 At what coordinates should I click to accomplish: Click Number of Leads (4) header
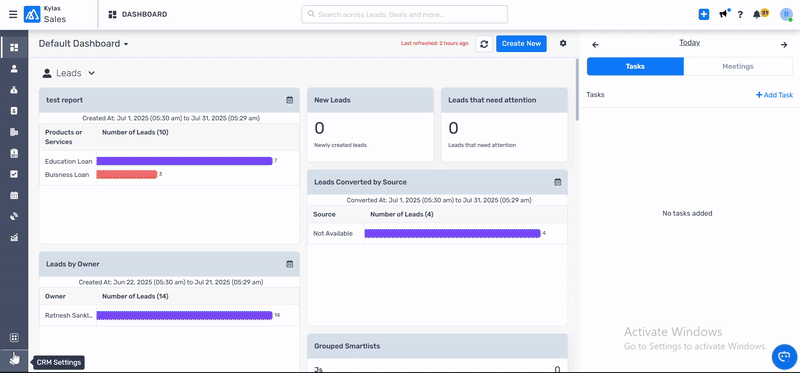click(402, 214)
